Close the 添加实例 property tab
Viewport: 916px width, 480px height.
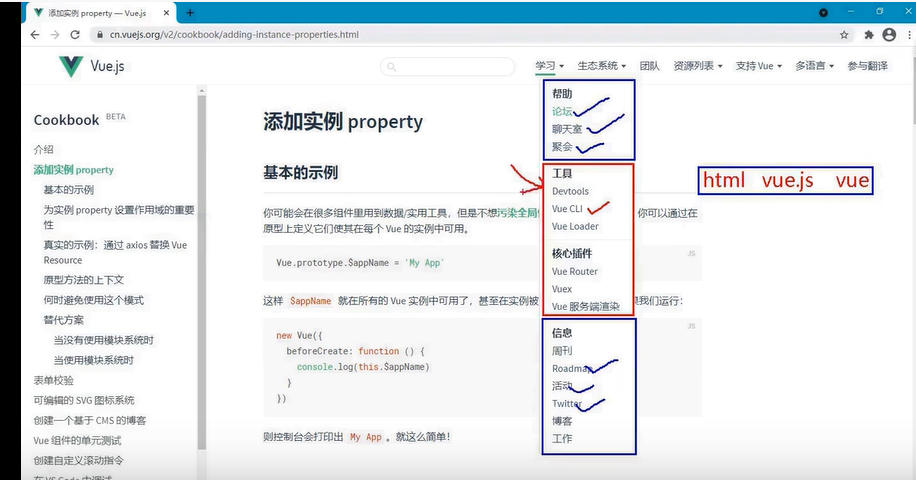coord(166,12)
